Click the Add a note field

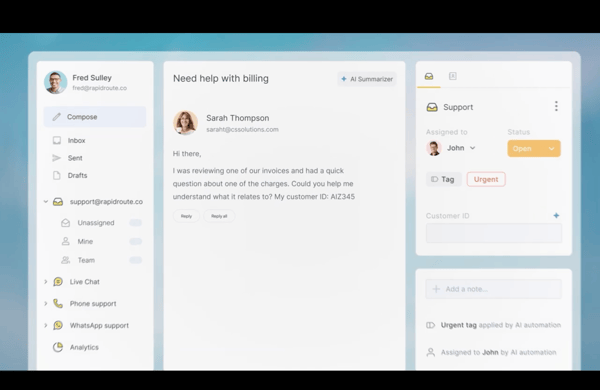(494, 289)
